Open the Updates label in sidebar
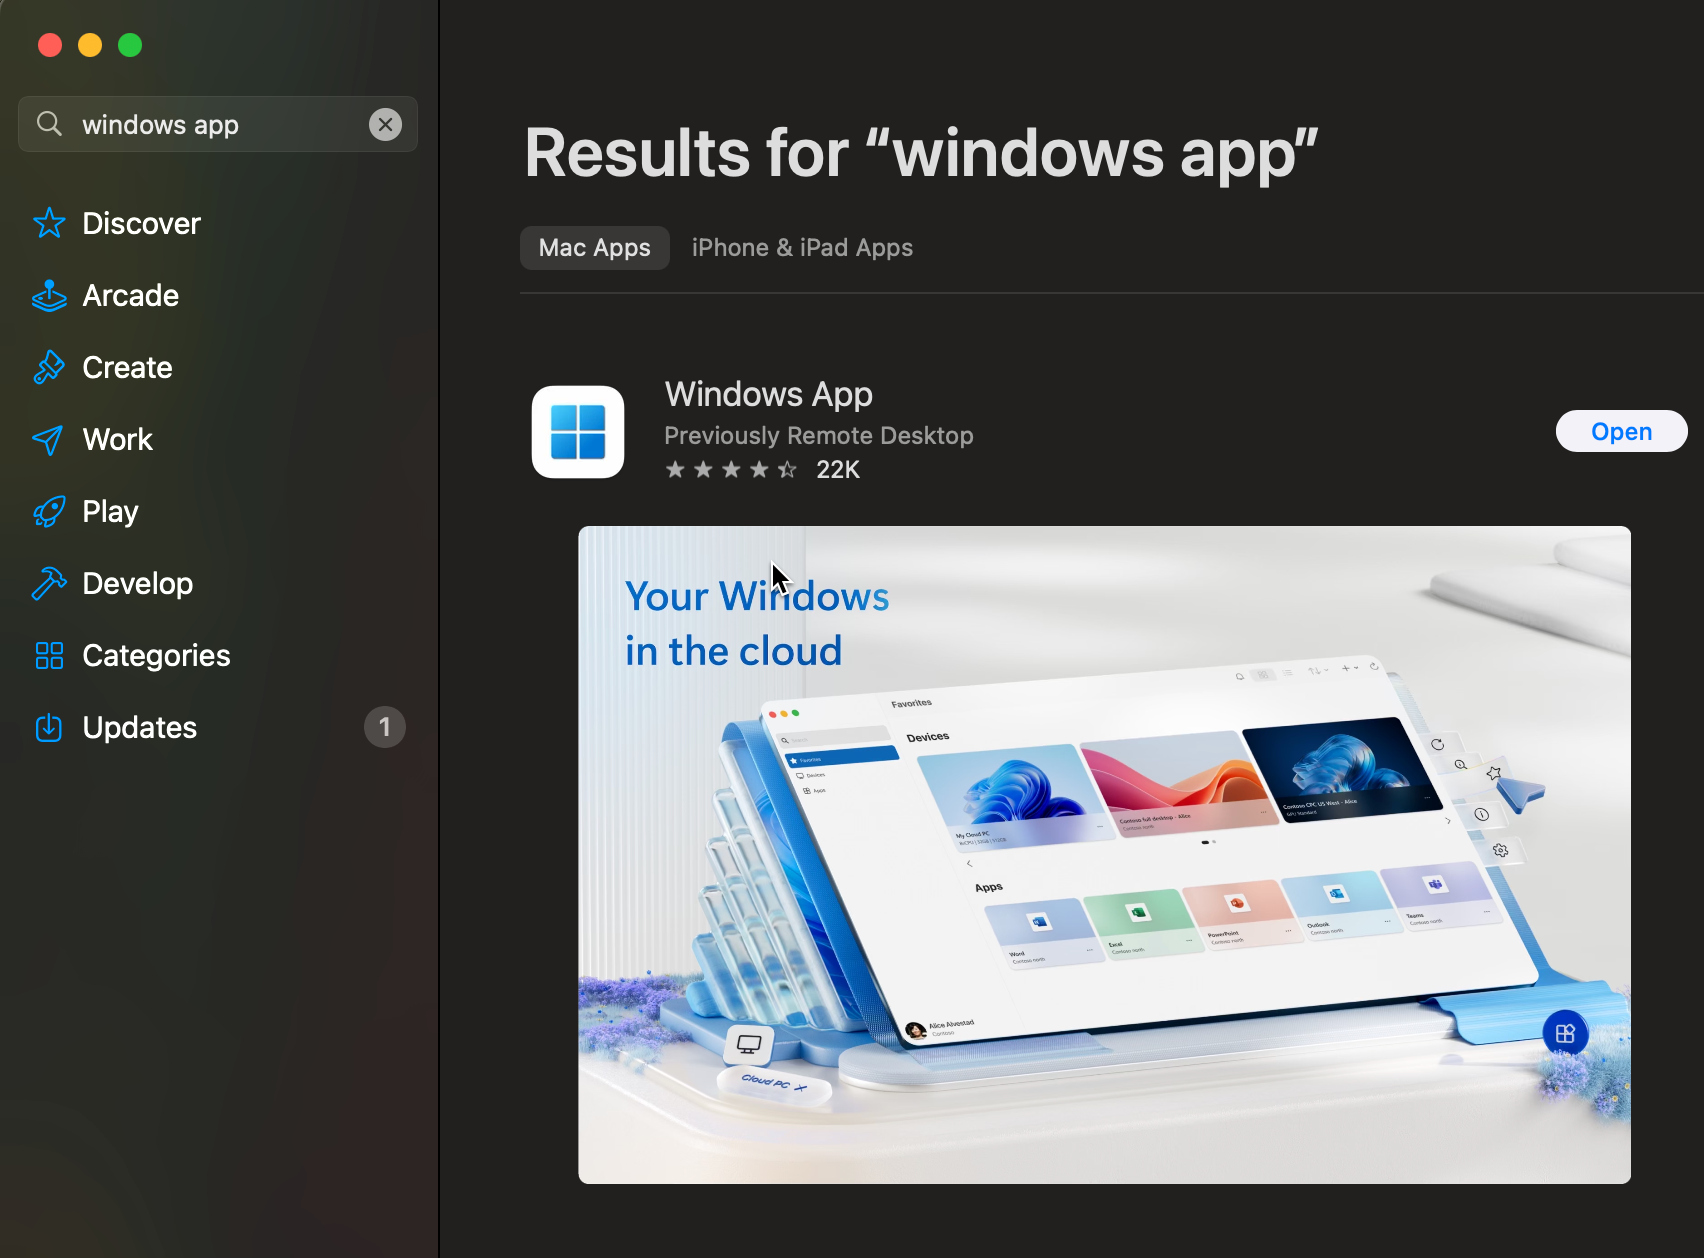The height and width of the screenshot is (1258, 1704). coord(139,727)
